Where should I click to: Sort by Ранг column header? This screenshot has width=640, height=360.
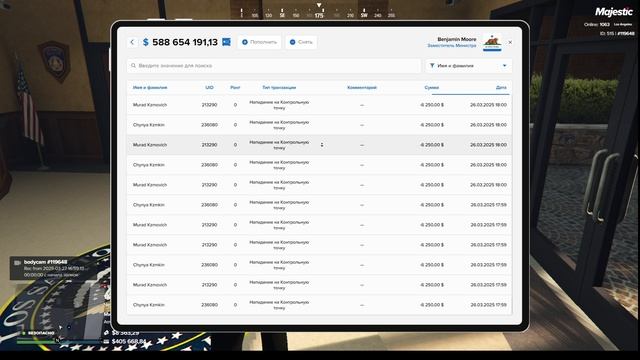pyautogui.click(x=235, y=87)
